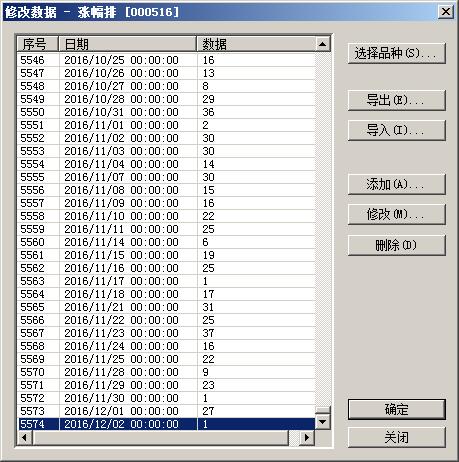Select row 5559 dated 2016/11/11

(166, 229)
